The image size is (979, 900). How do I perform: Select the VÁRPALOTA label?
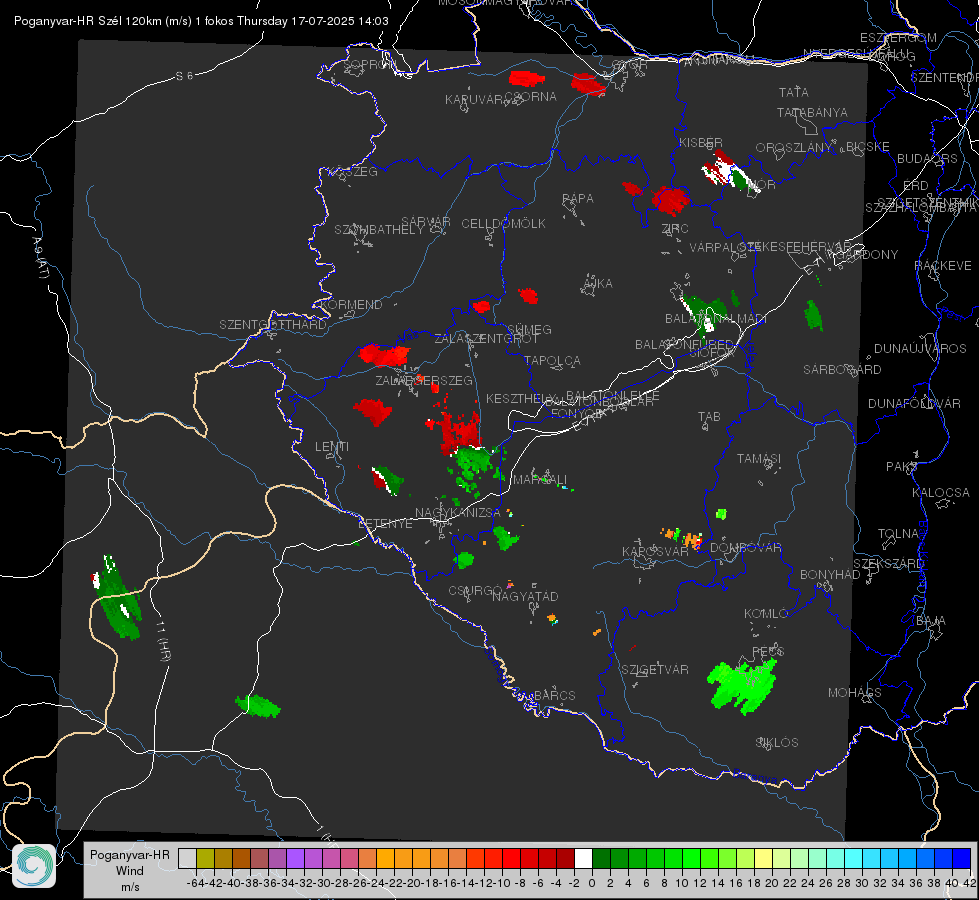pyautogui.click(x=724, y=247)
